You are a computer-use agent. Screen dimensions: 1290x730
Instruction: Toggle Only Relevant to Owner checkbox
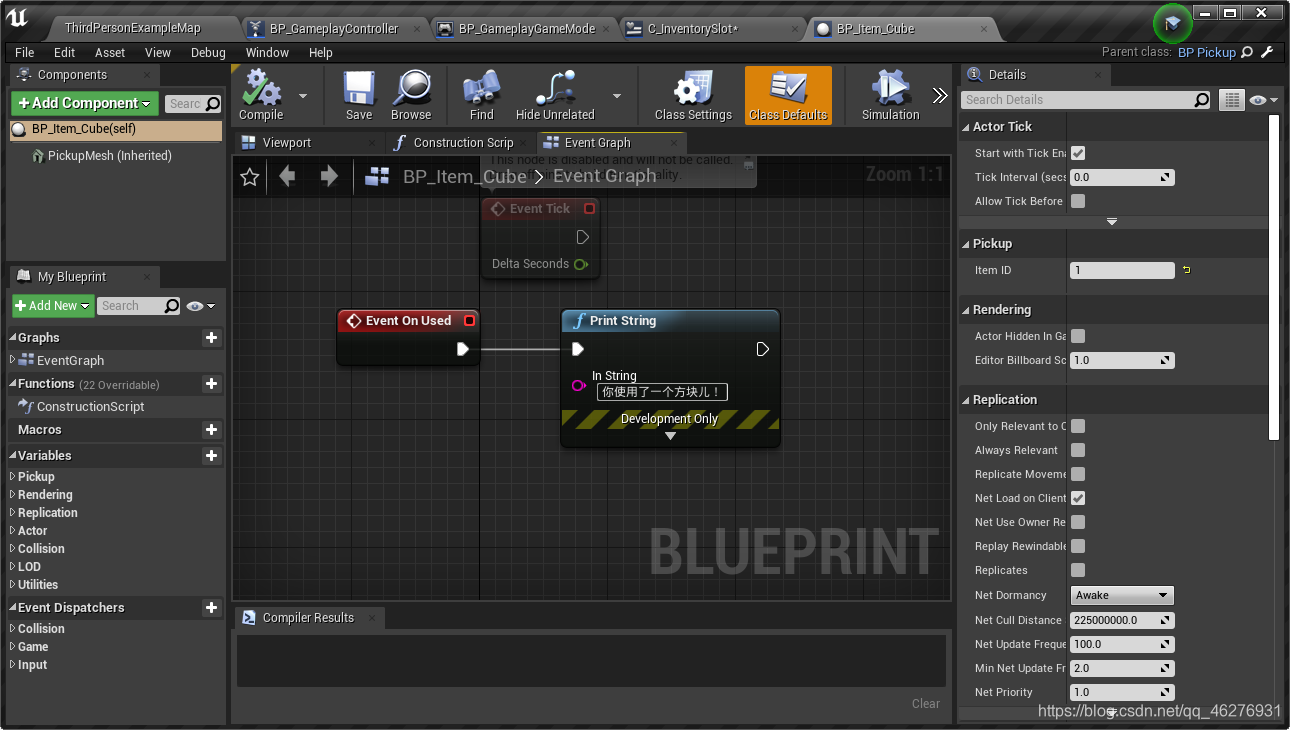[x=1078, y=426]
